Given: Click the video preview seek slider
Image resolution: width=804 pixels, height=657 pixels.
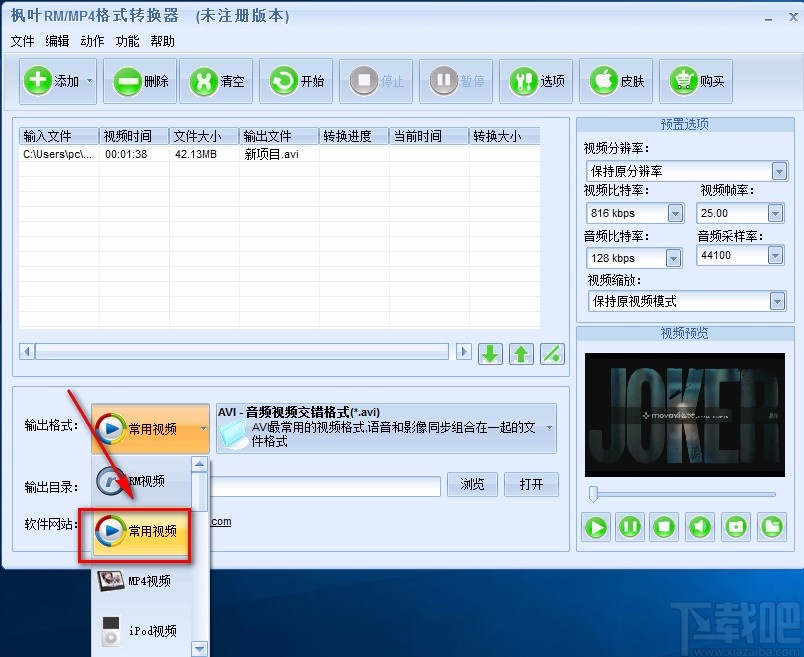Looking at the screenshot, I should tap(682, 494).
